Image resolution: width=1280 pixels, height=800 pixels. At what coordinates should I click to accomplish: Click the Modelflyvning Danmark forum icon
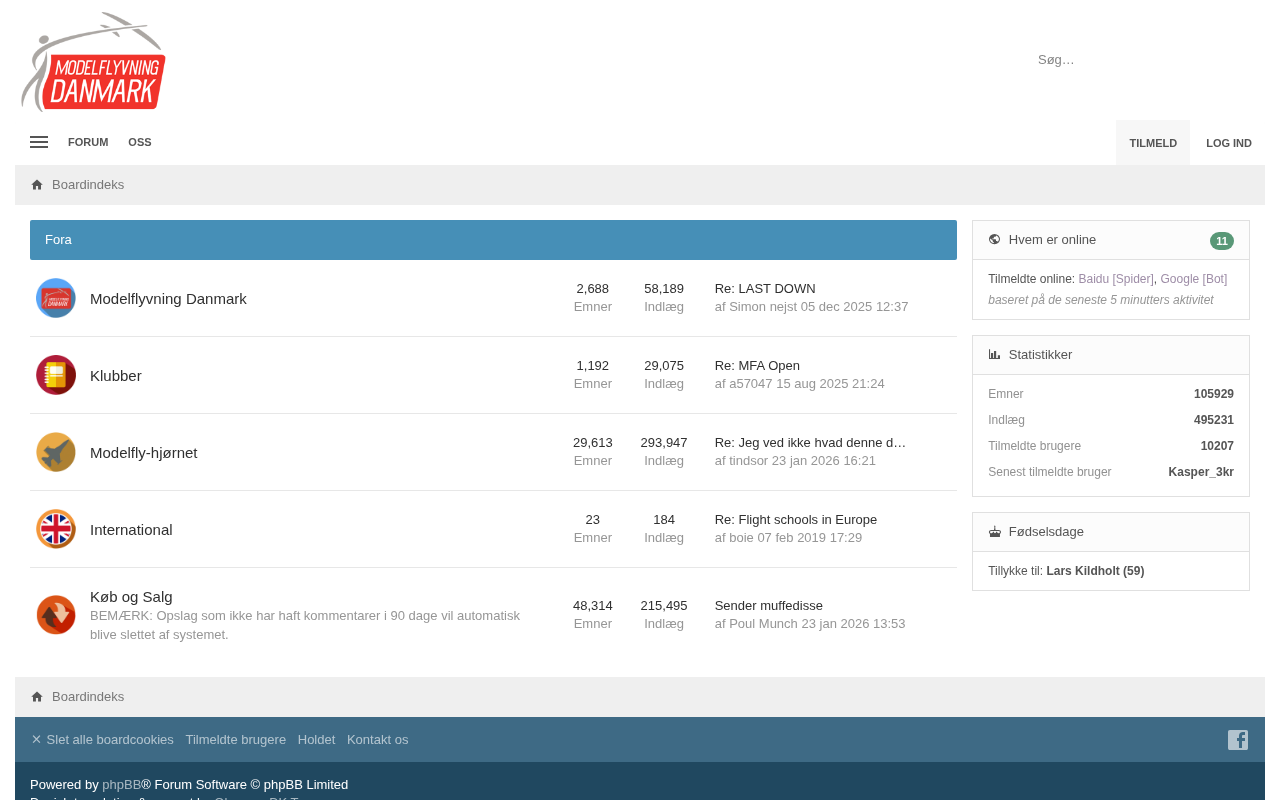point(56,298)
